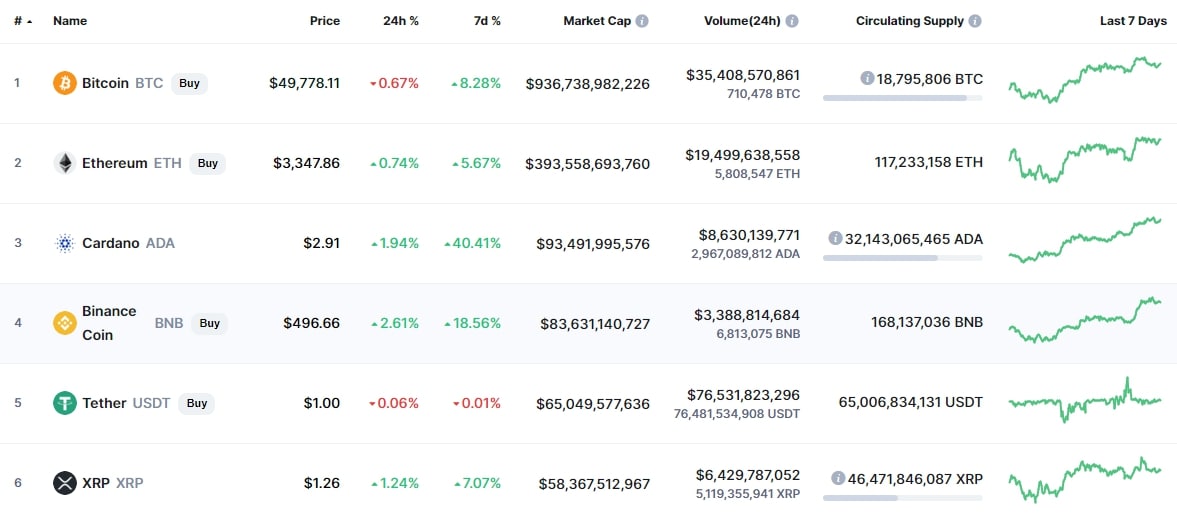The height and width of the screenshot is (517, 1177).
Task: Click 168,137,036 BNB circulating supply
Action: [x=927, y=323]
